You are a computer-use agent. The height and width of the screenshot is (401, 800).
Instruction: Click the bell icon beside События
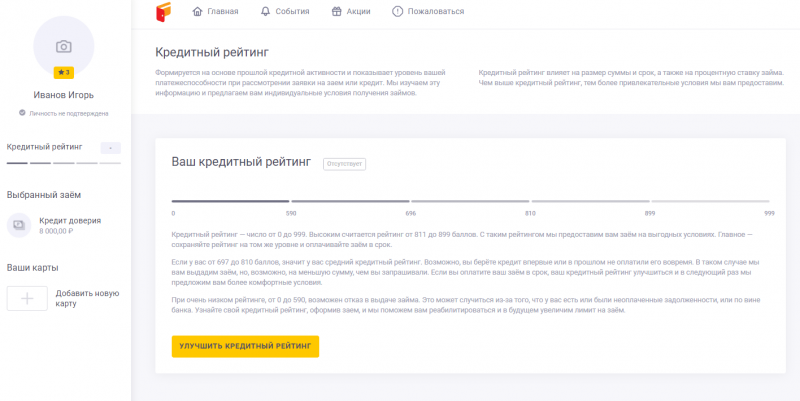264,12
